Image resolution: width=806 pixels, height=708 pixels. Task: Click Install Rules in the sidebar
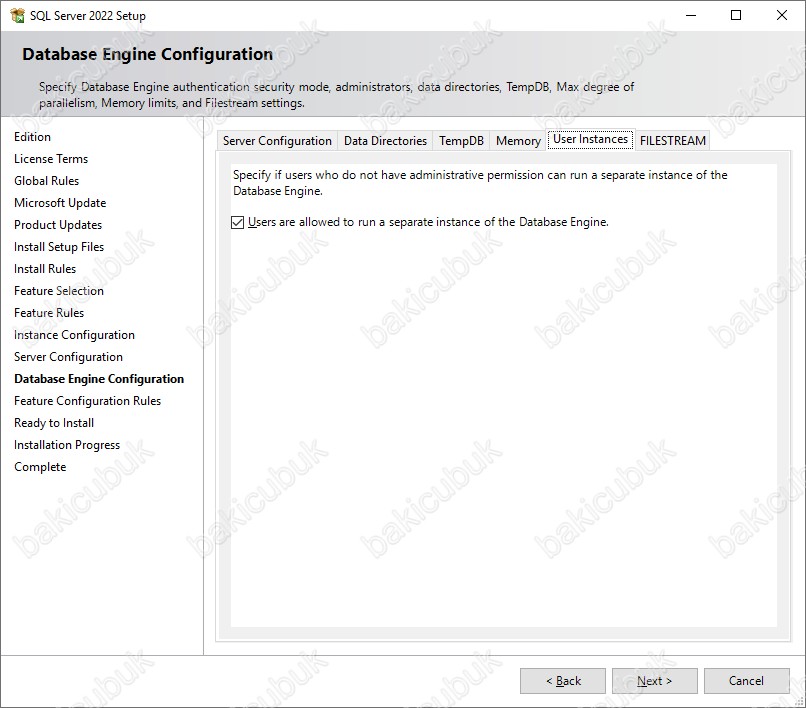pos(45,269)
